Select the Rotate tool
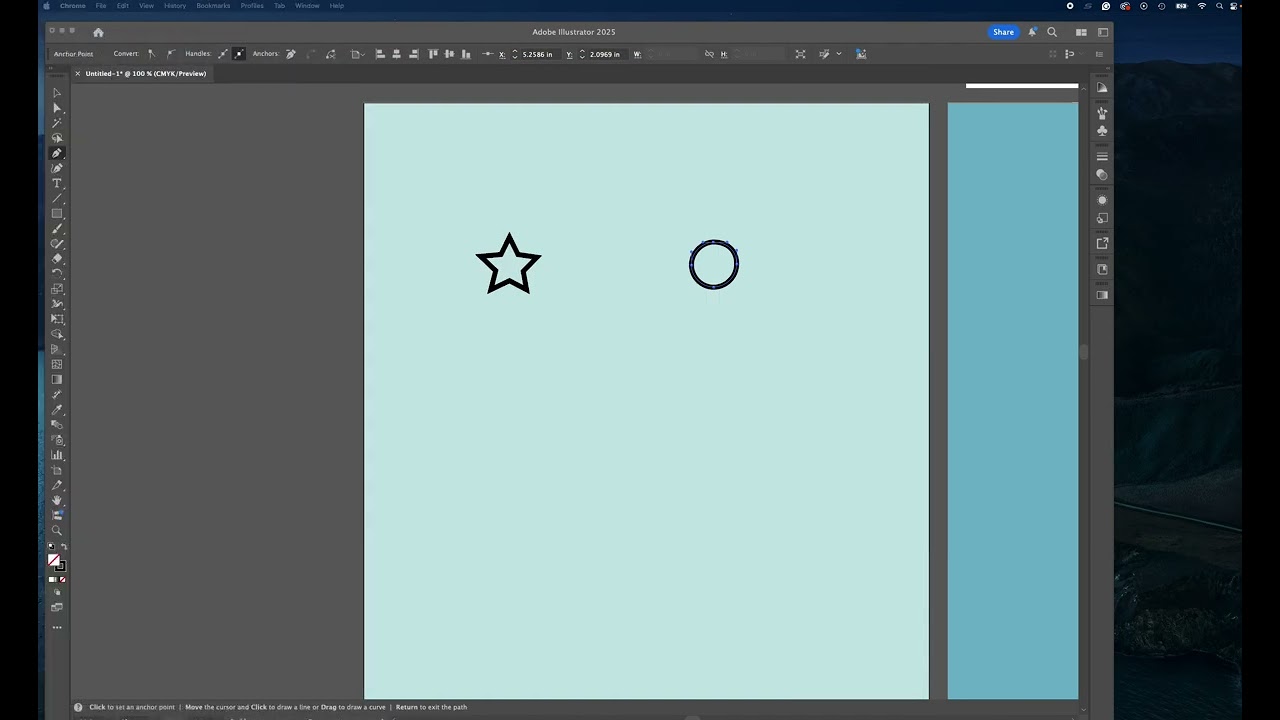 pos(57,274)
